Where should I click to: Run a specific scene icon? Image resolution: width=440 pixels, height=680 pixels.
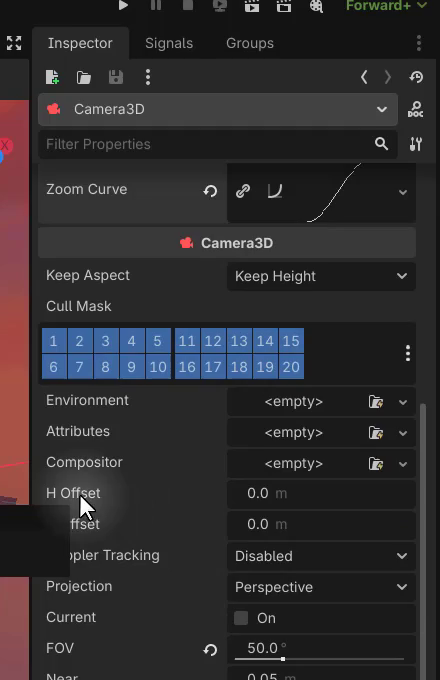[x=284, y=5]
